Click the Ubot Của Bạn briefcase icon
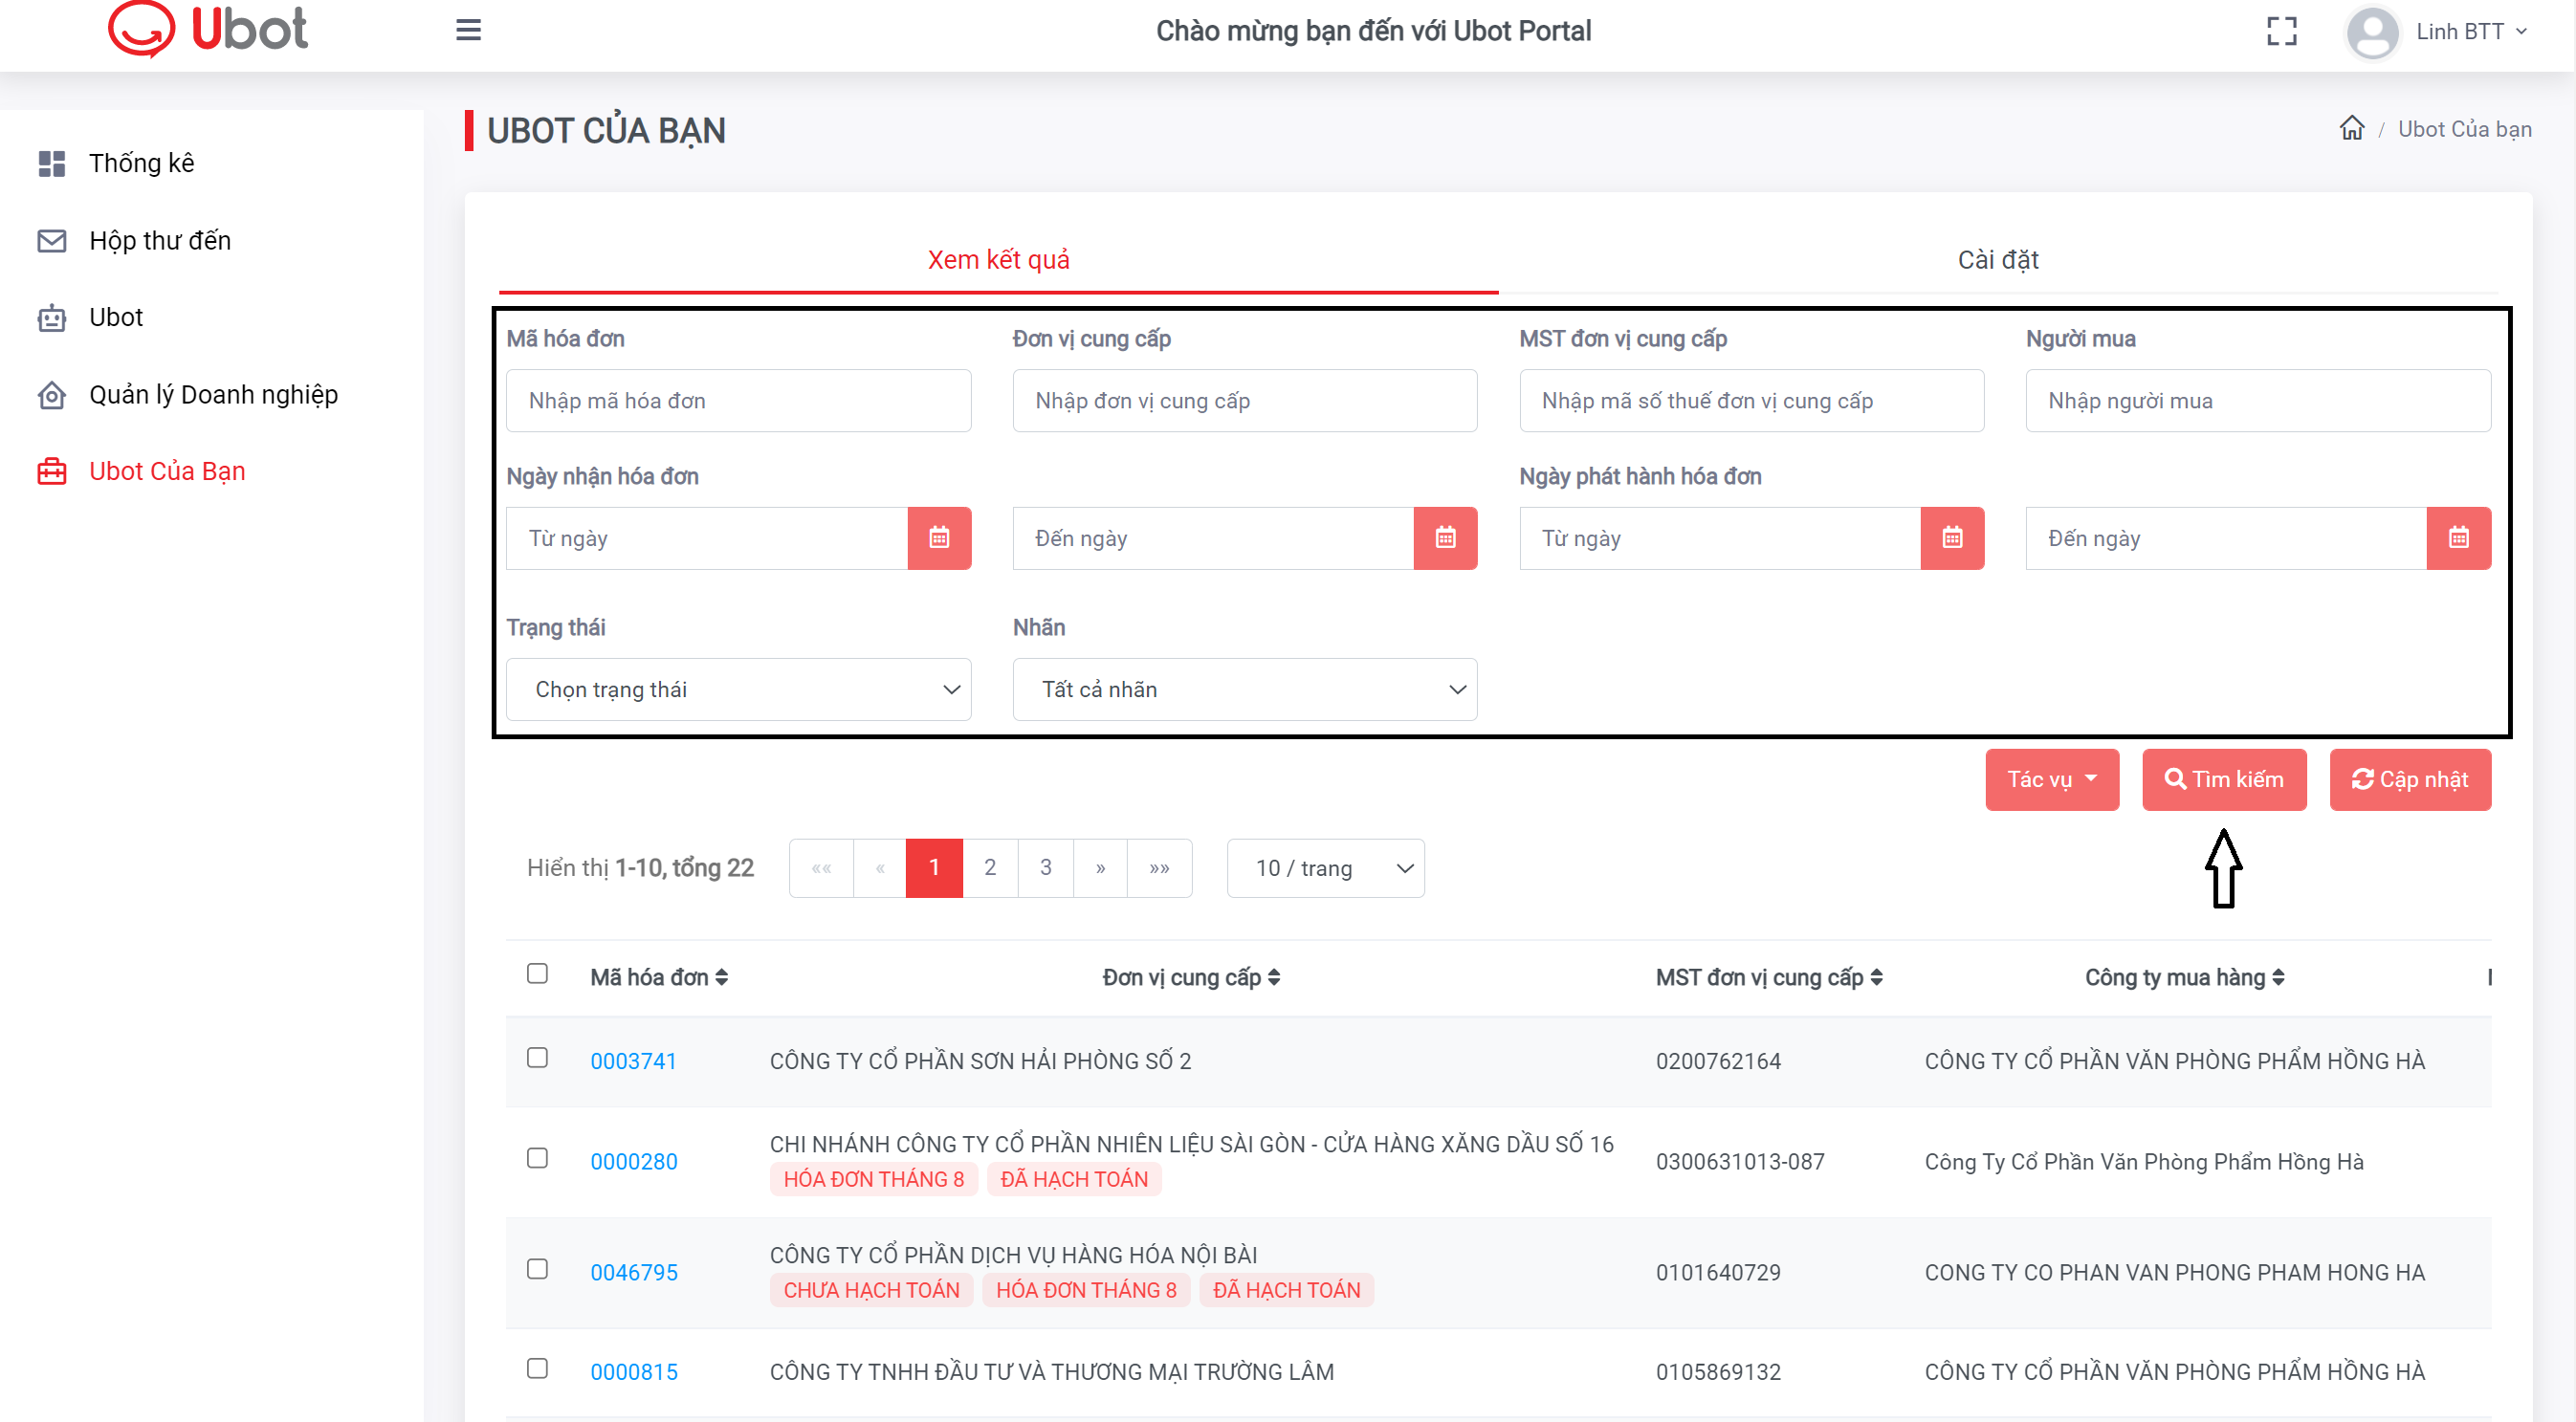Viewport: 2576px width, 1422px height. click(x=51, y=471)
